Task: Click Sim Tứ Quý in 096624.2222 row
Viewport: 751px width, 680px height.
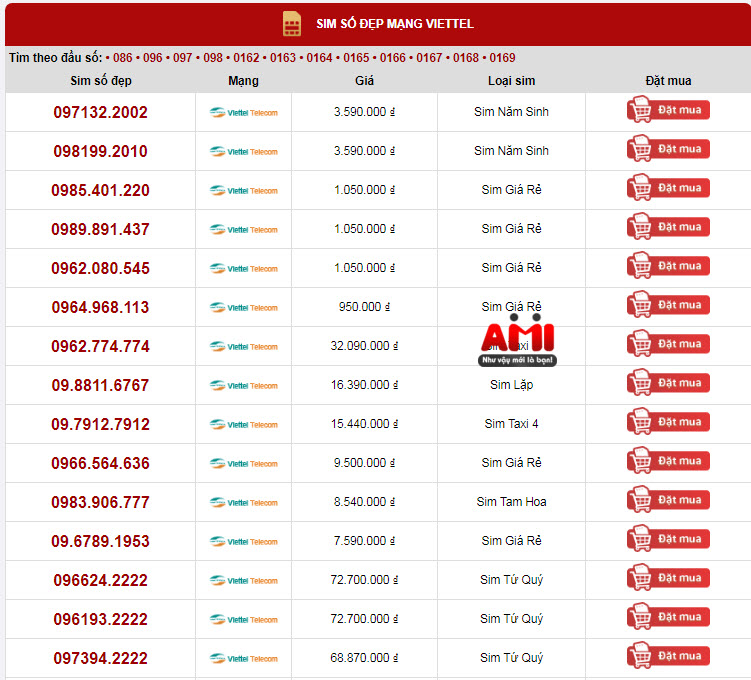Action: coord(511,580)
